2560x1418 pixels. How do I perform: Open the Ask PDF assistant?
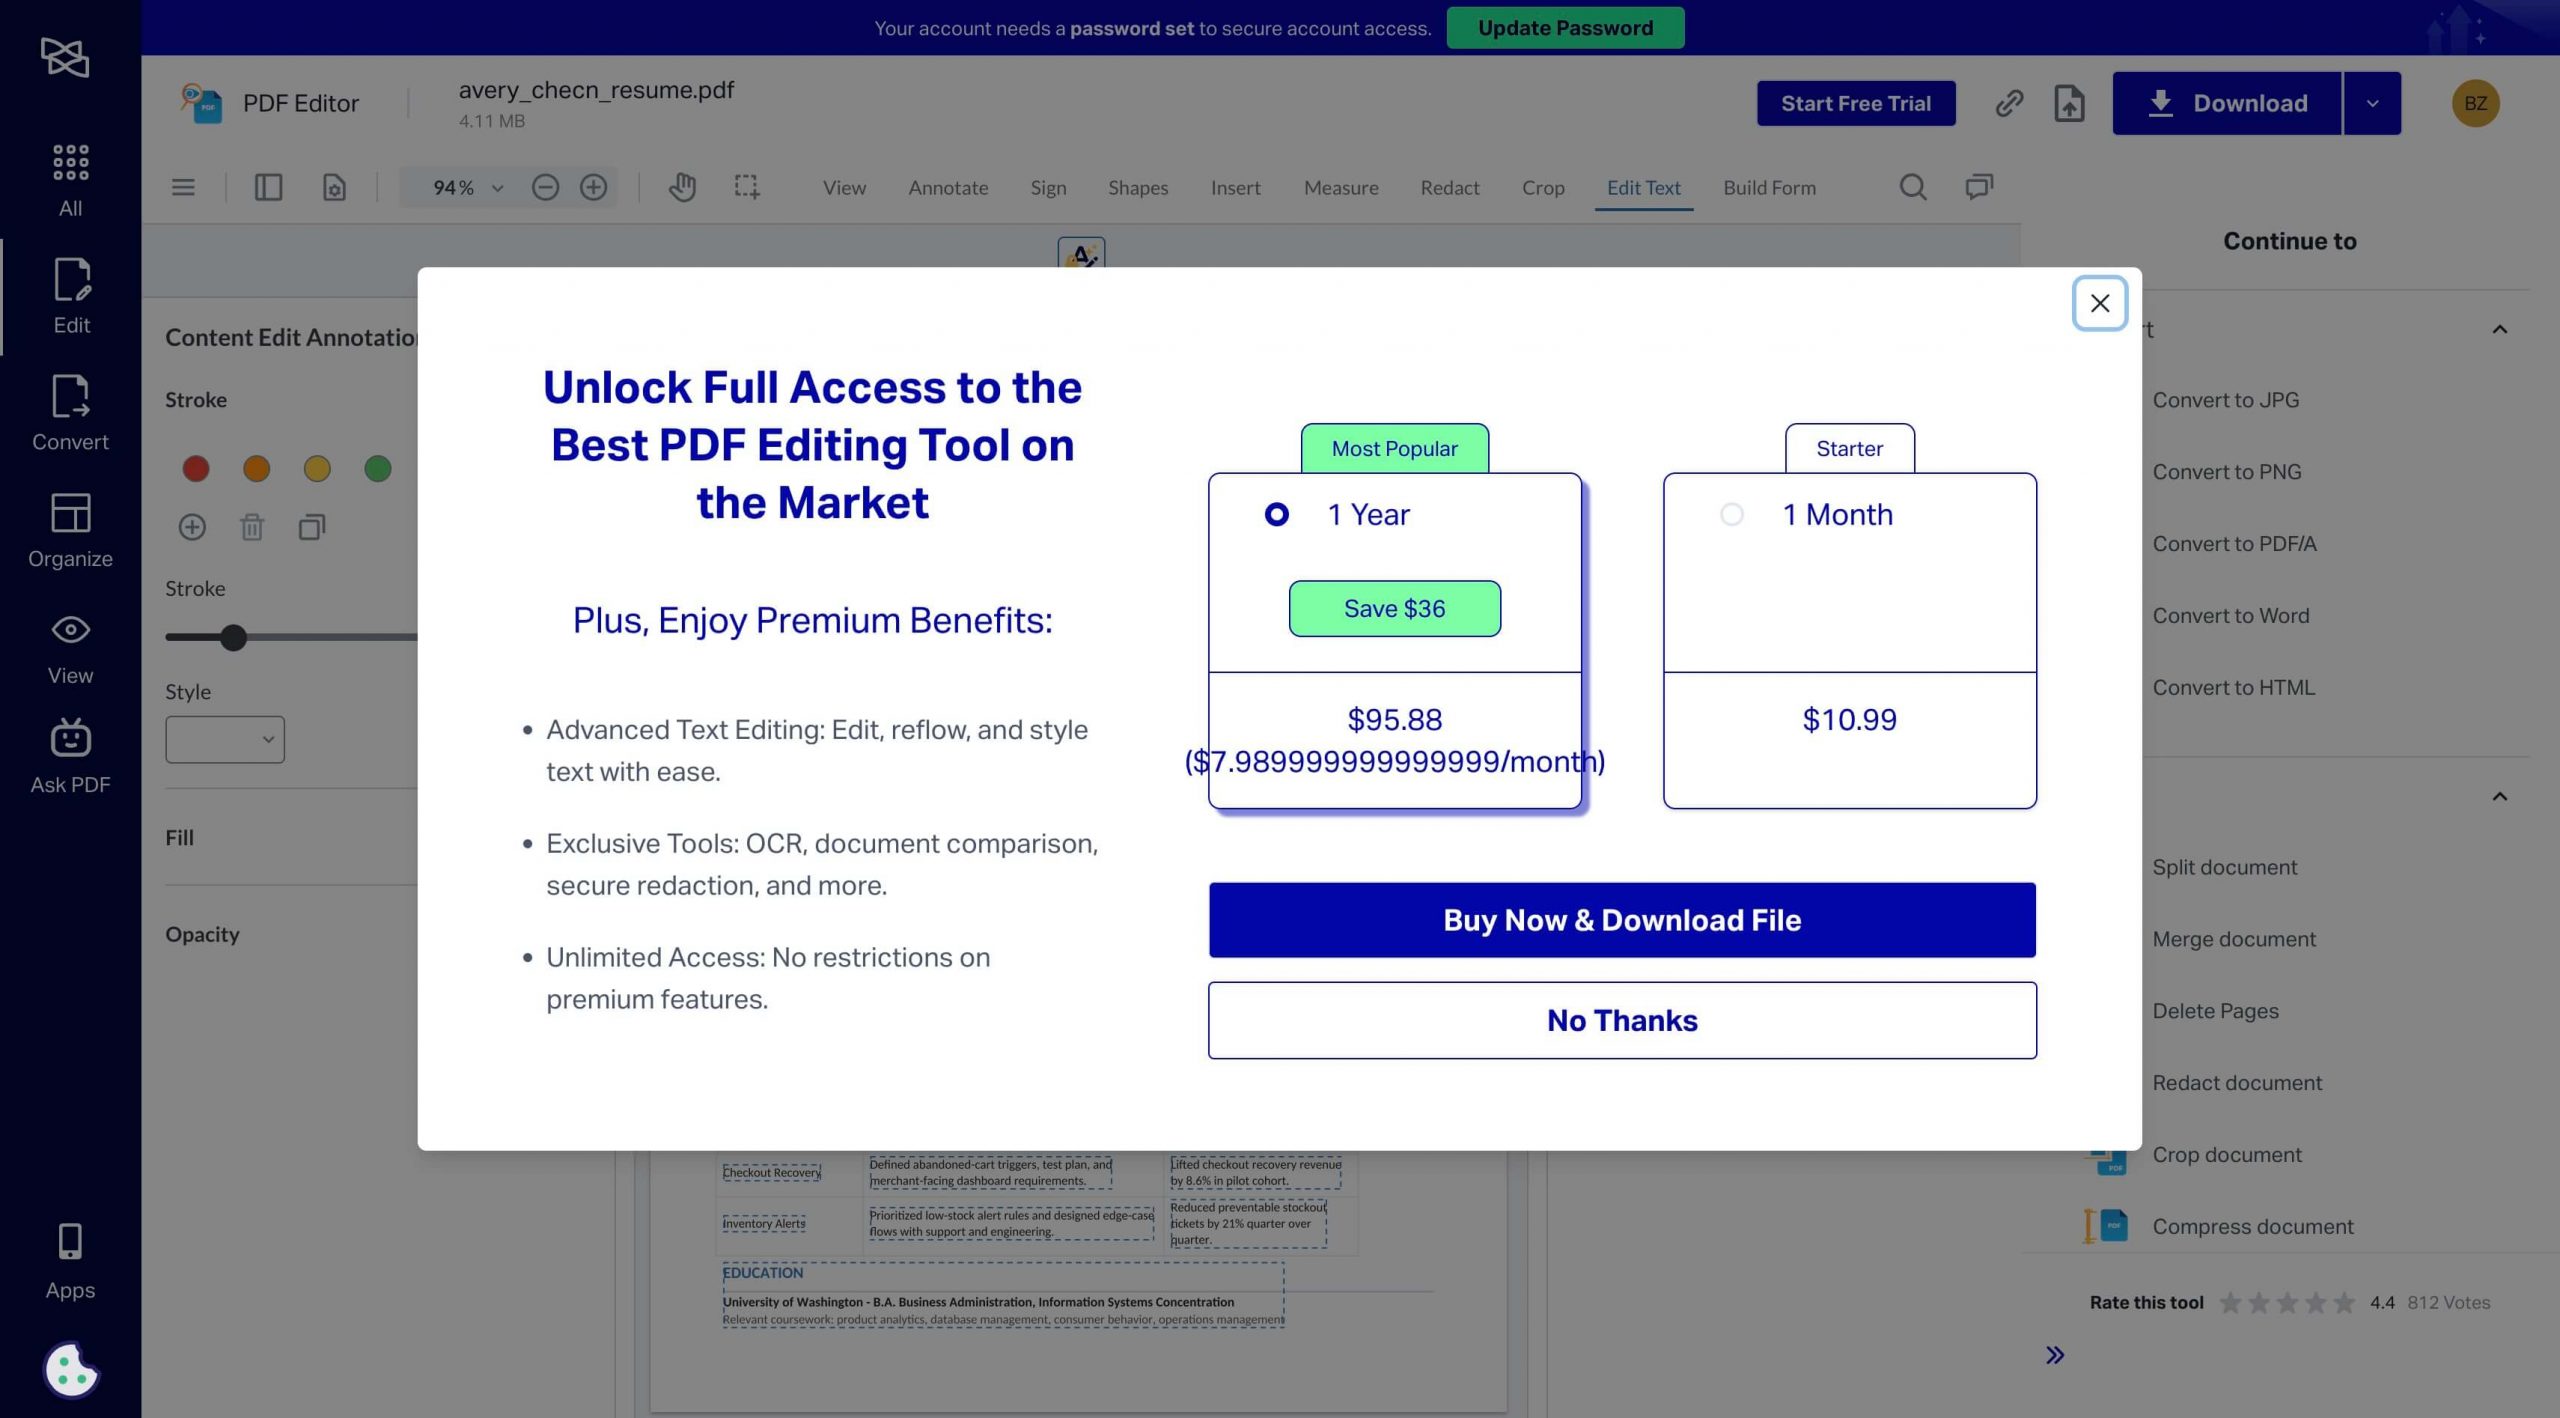(70, 757)
